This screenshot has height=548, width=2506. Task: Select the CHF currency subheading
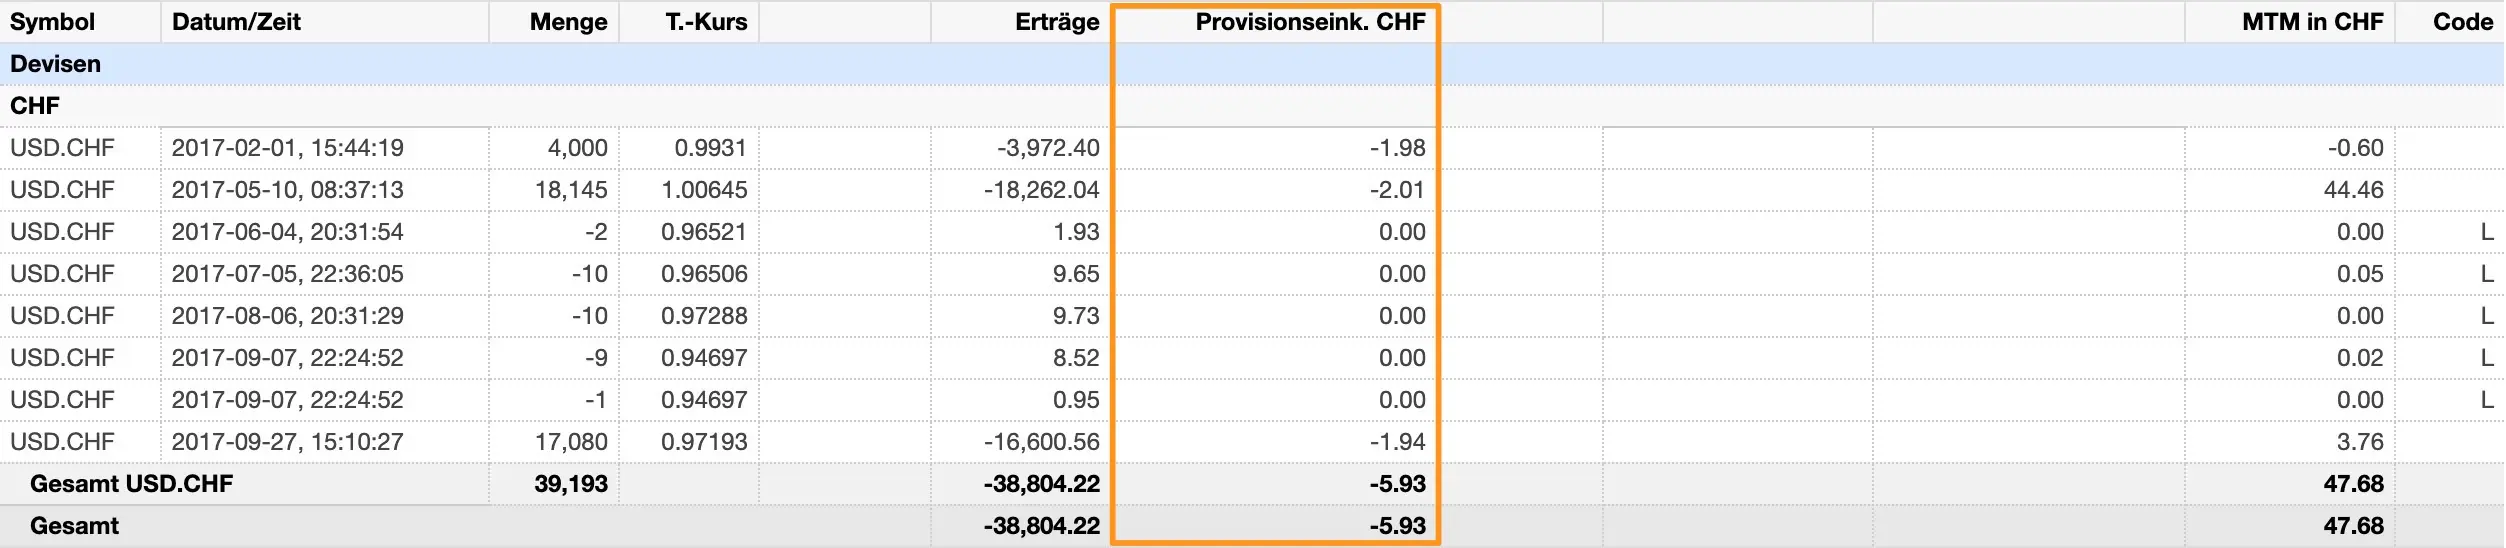click(x=35, y=106)
